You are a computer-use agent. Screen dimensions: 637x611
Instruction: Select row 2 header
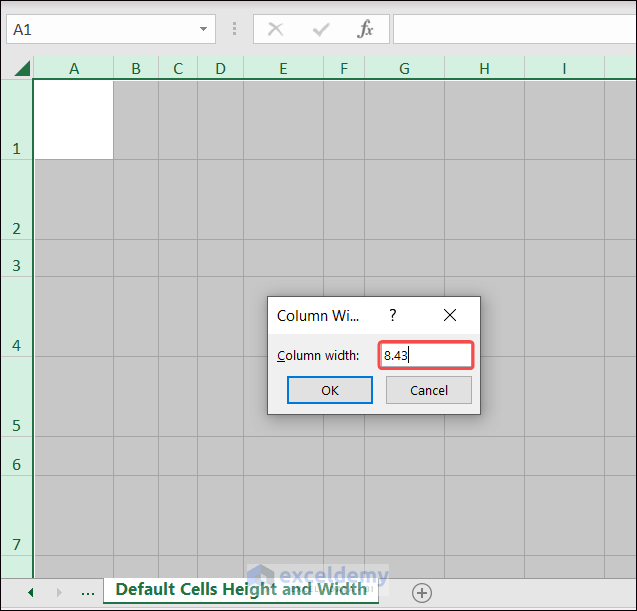point(16,200)
